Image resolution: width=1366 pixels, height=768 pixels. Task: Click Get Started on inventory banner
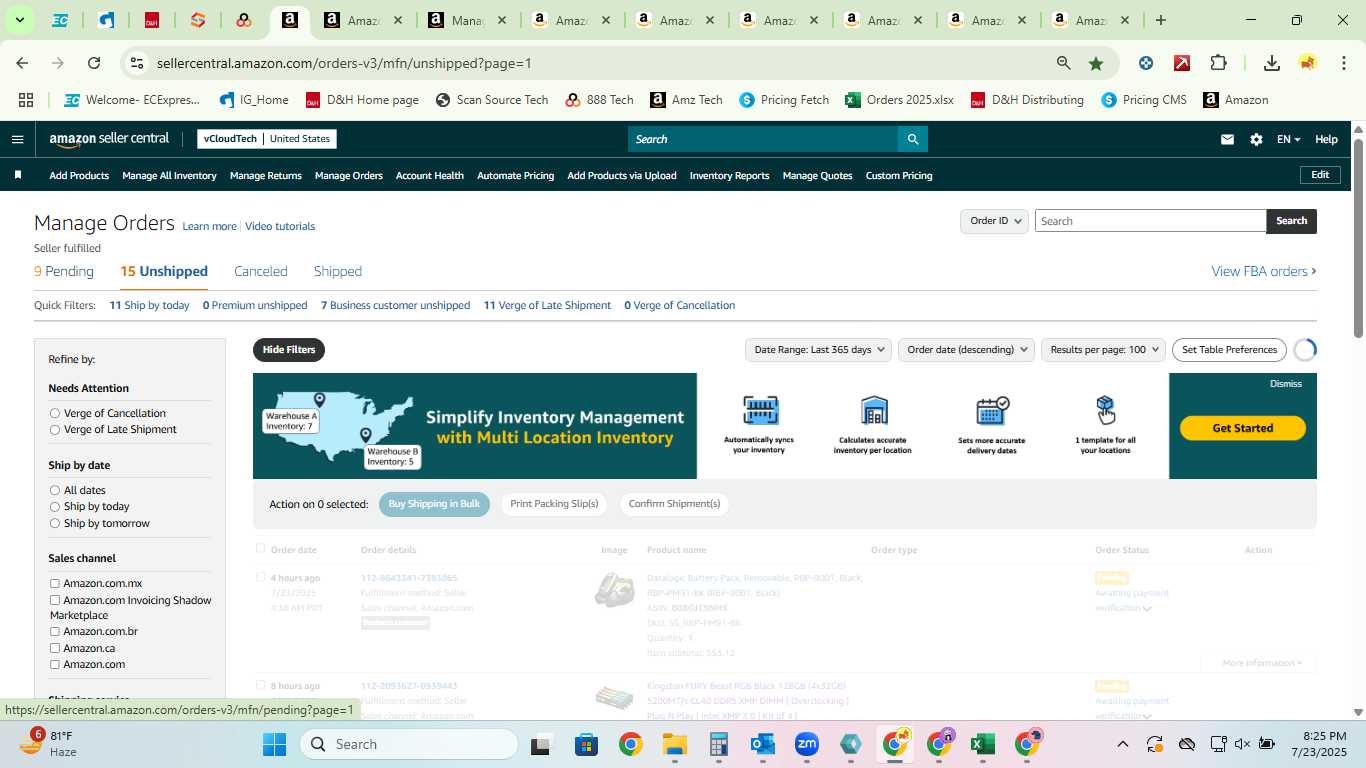pos(1243,428)
